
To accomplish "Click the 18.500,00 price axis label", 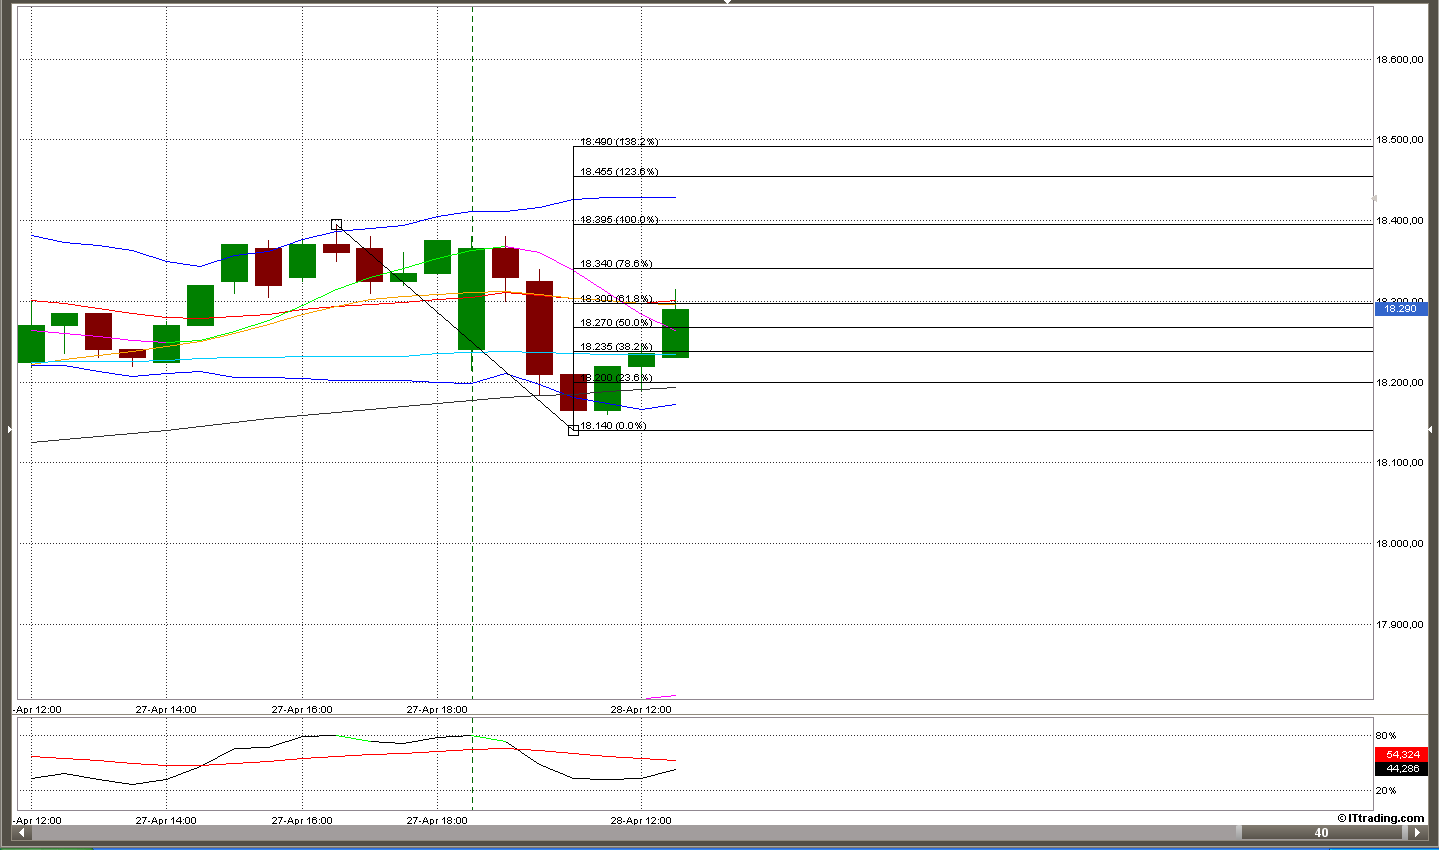I will point(1400,140).
